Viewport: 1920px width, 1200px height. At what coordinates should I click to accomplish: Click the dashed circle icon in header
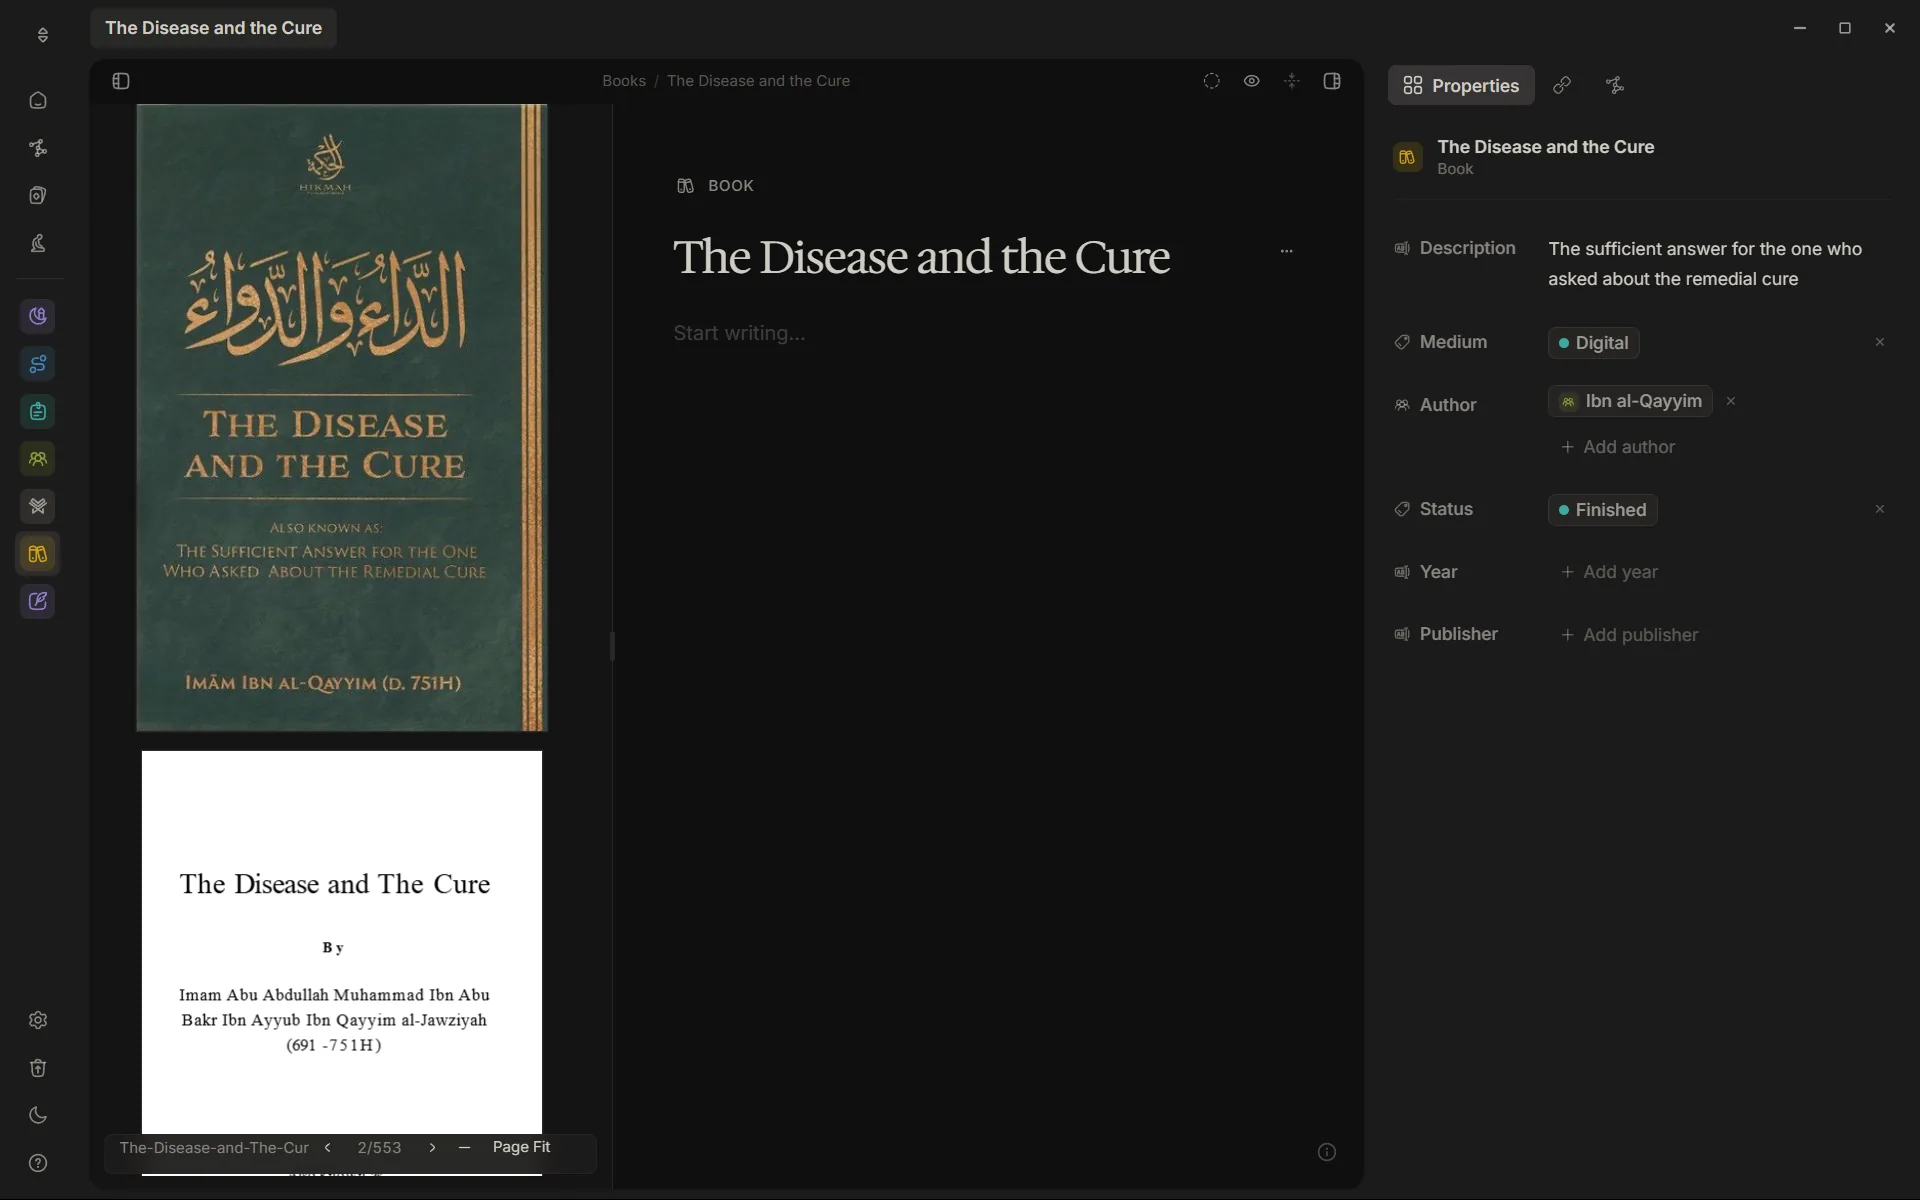coord(1211,81)
